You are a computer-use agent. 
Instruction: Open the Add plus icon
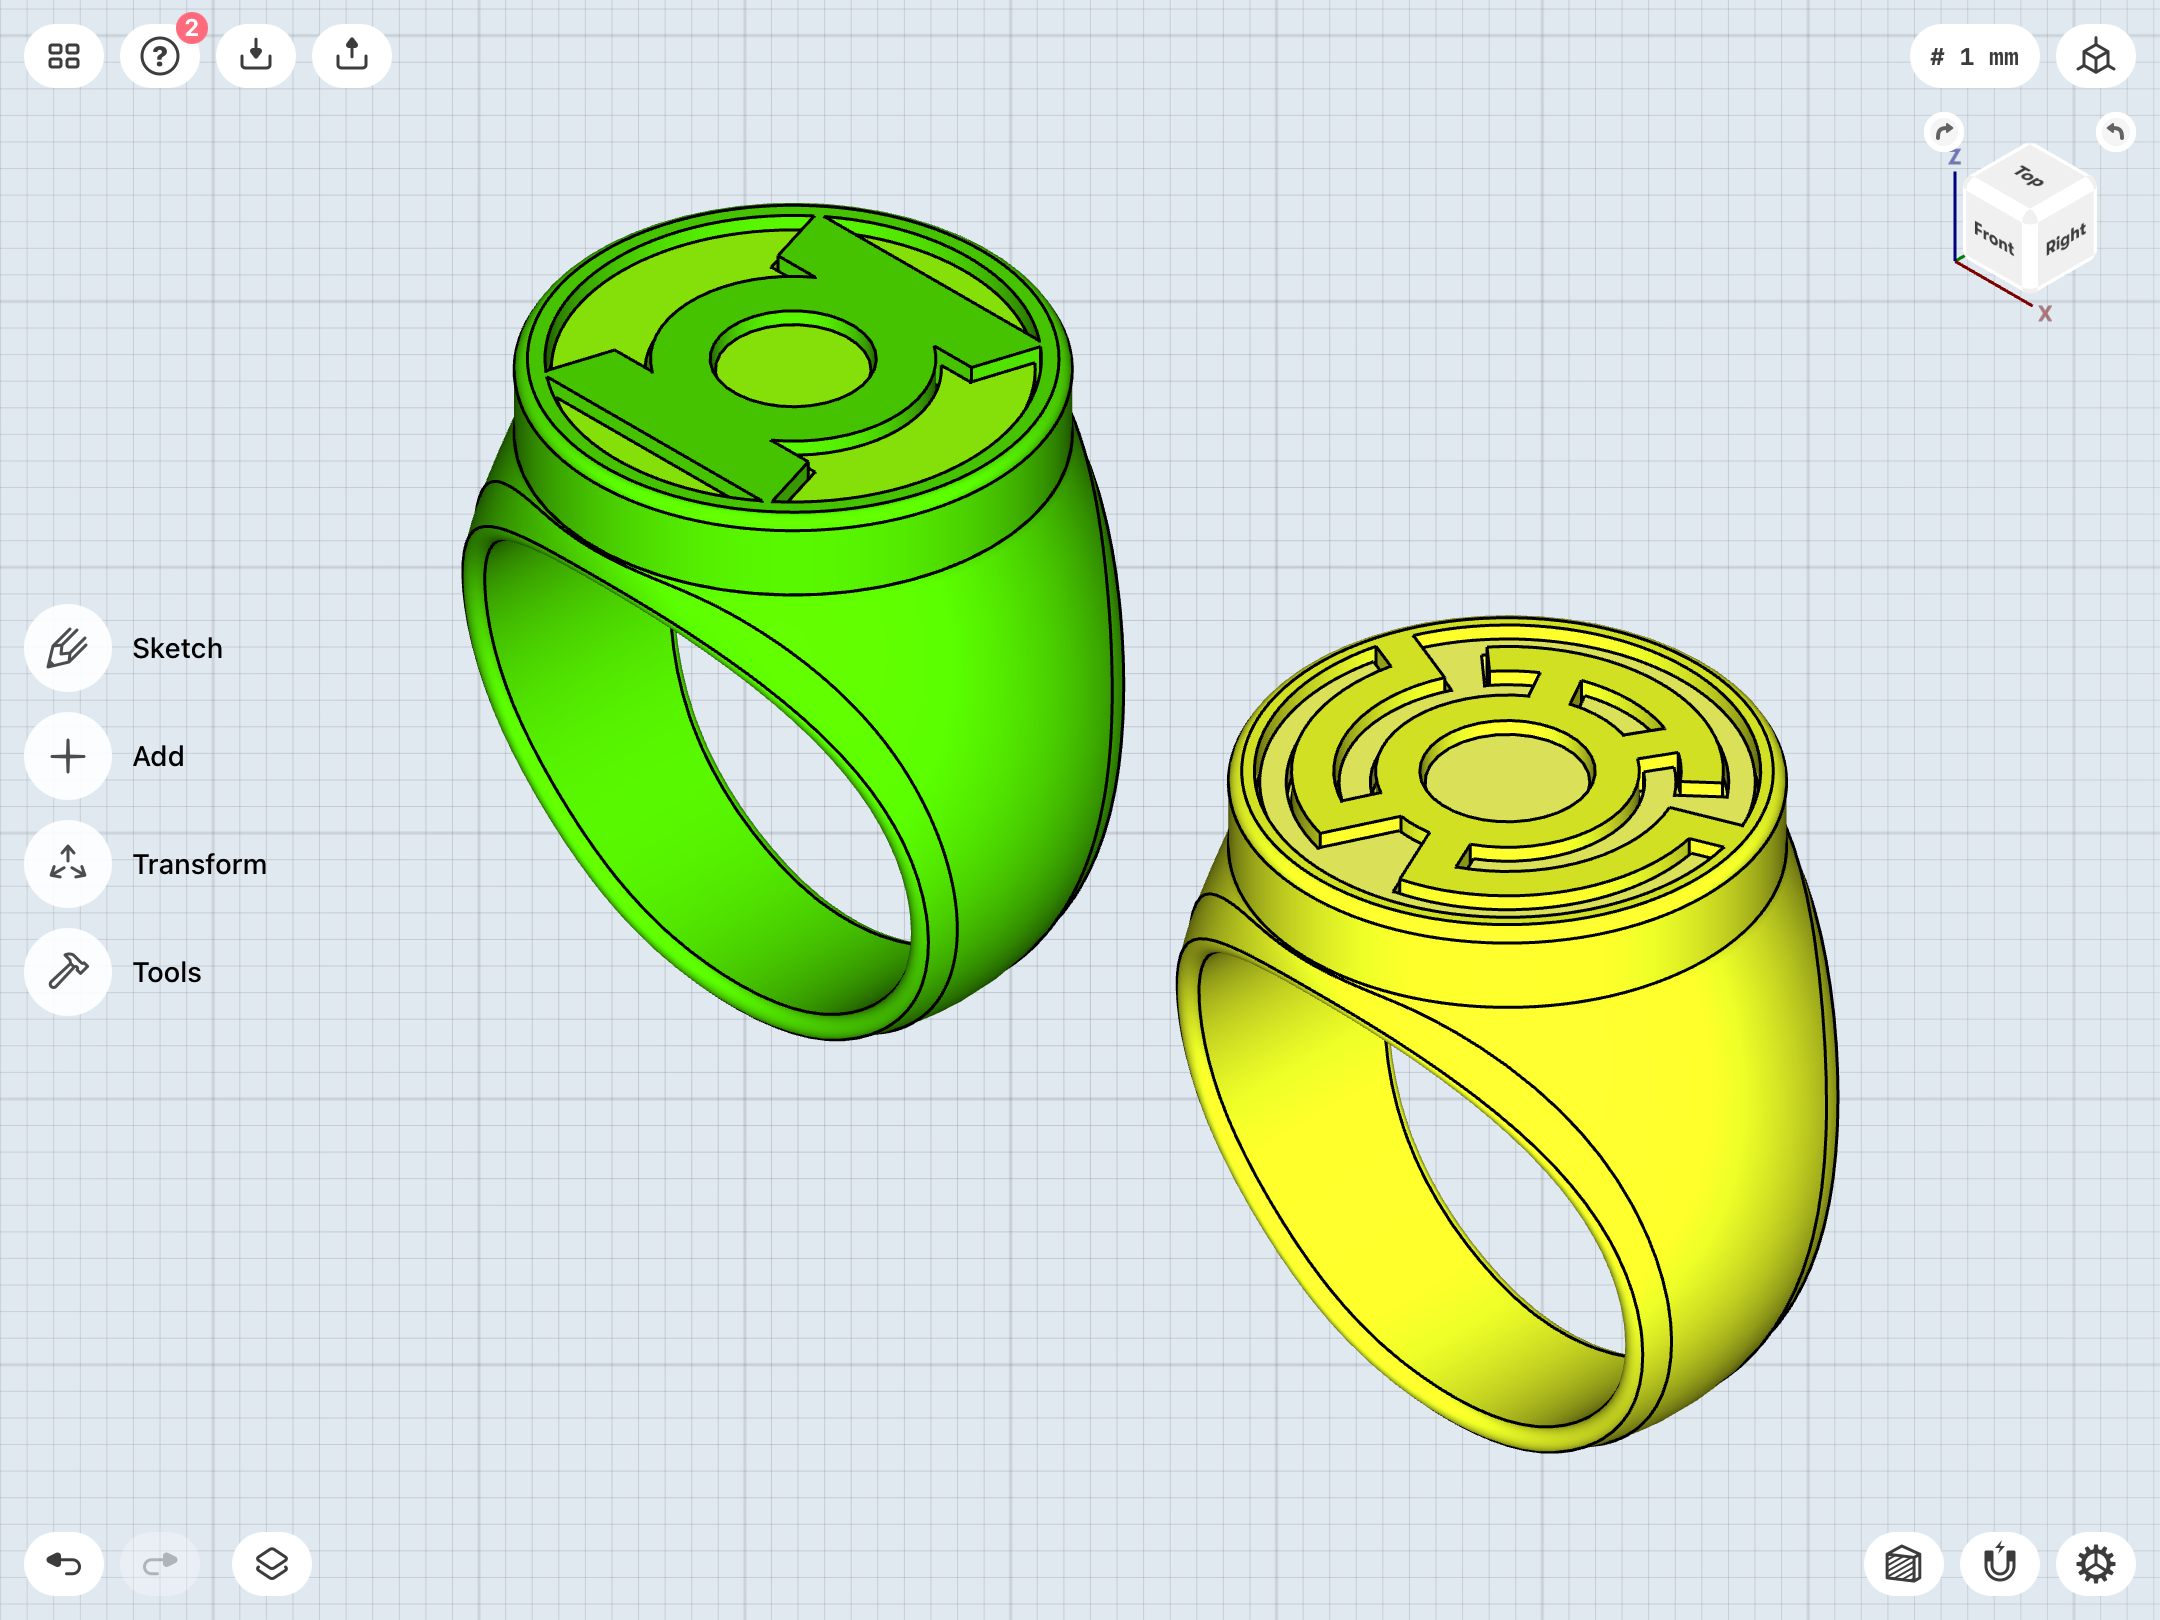tap(68, 756)
